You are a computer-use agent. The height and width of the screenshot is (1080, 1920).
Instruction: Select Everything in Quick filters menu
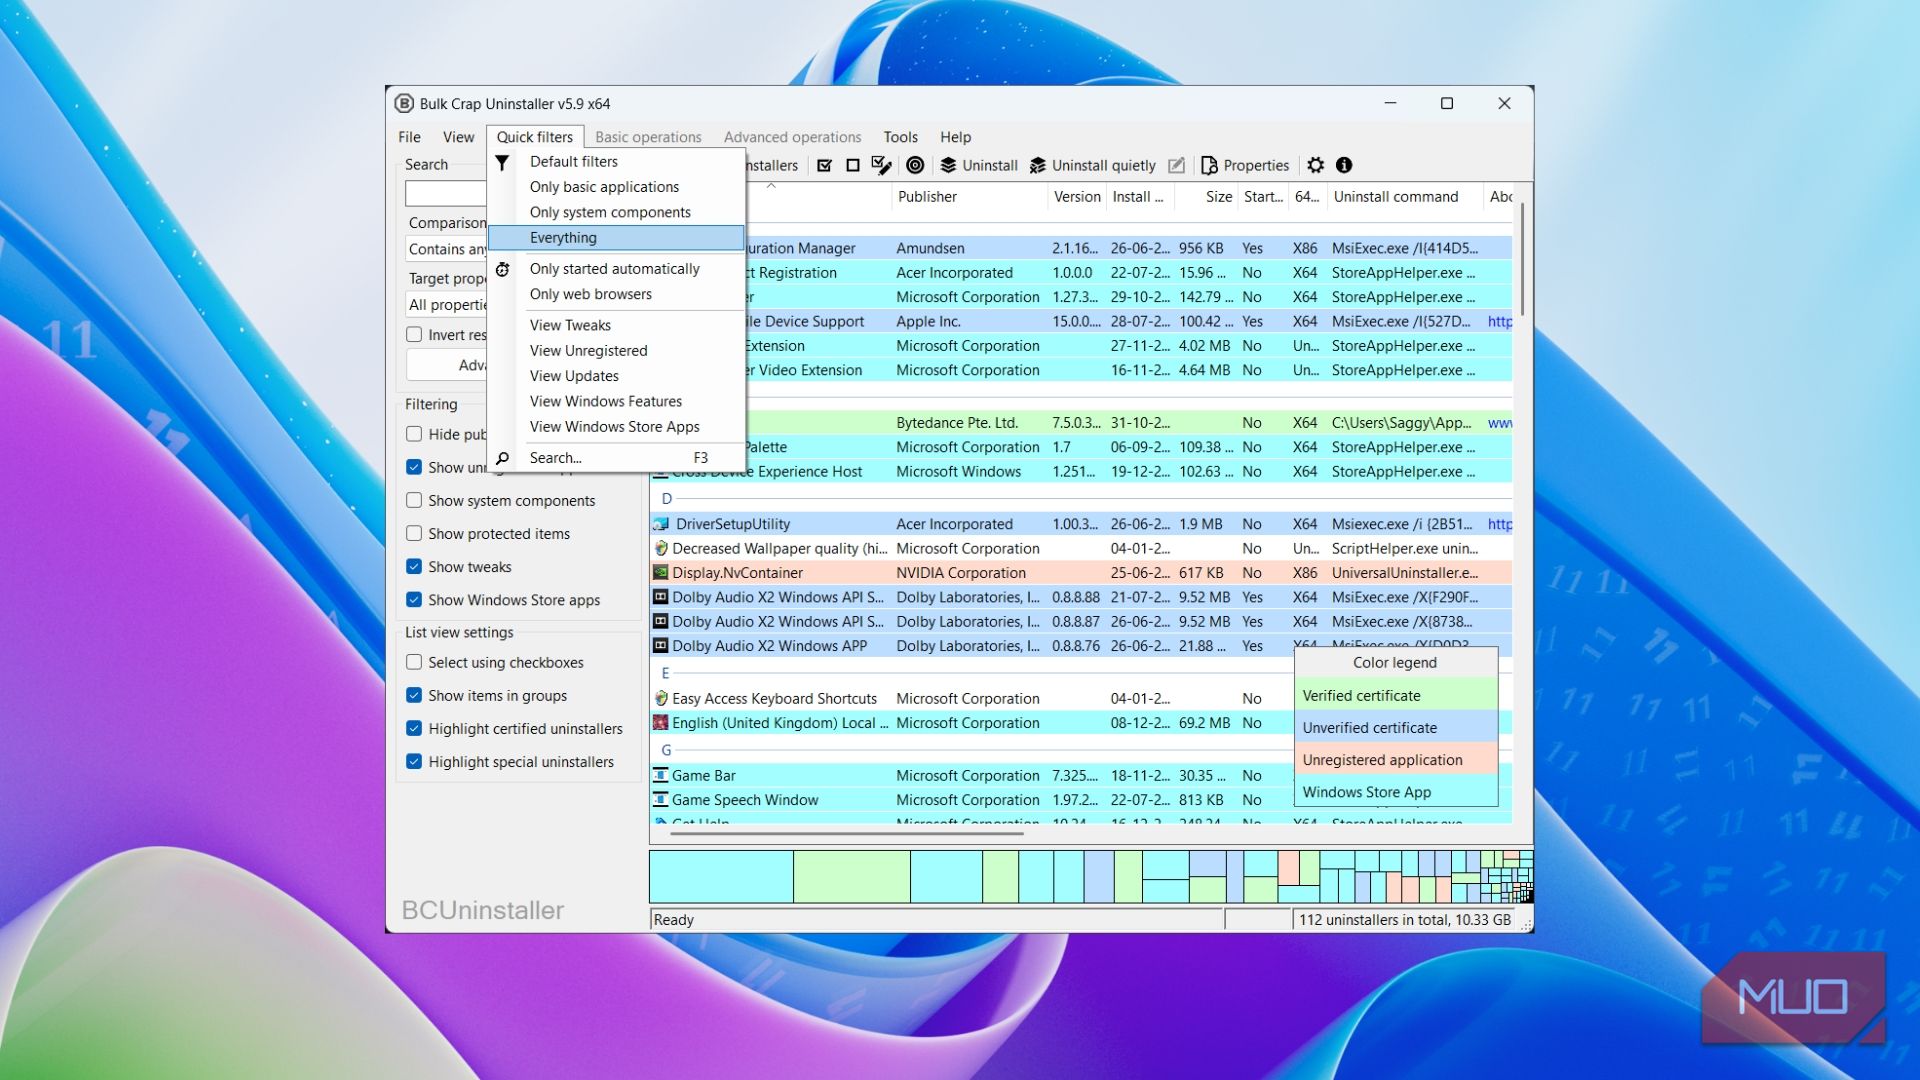pos(617,238)
